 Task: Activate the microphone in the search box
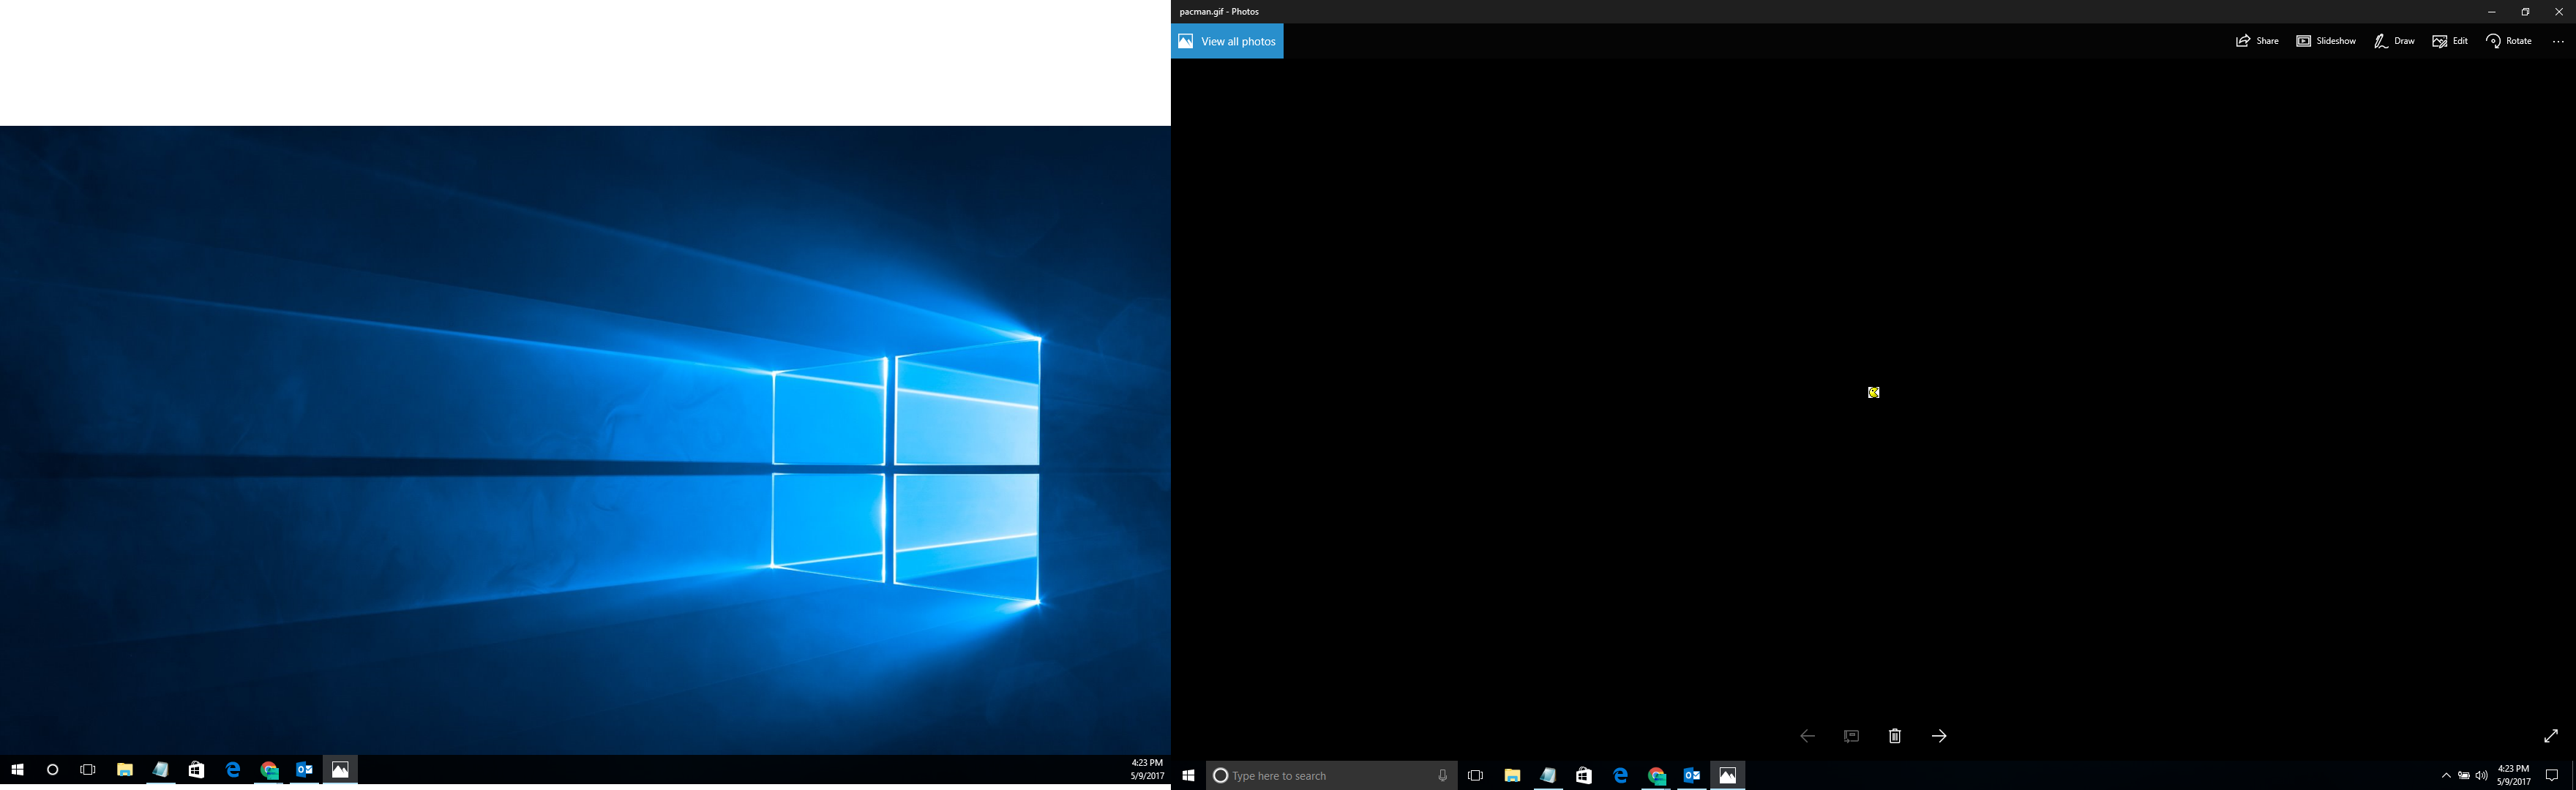coord(1442,775)
